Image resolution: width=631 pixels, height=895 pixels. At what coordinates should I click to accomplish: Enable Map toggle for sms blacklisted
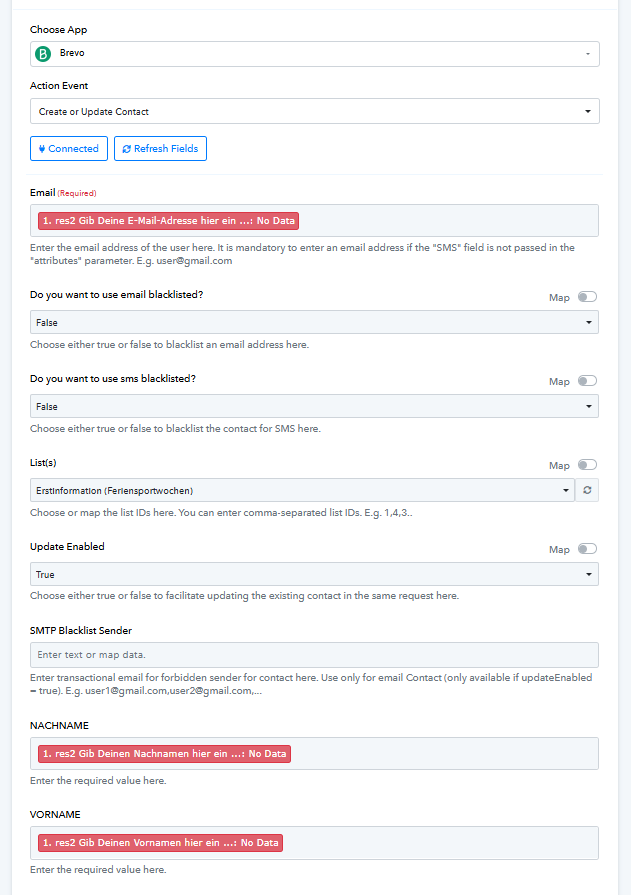[586, 381]
